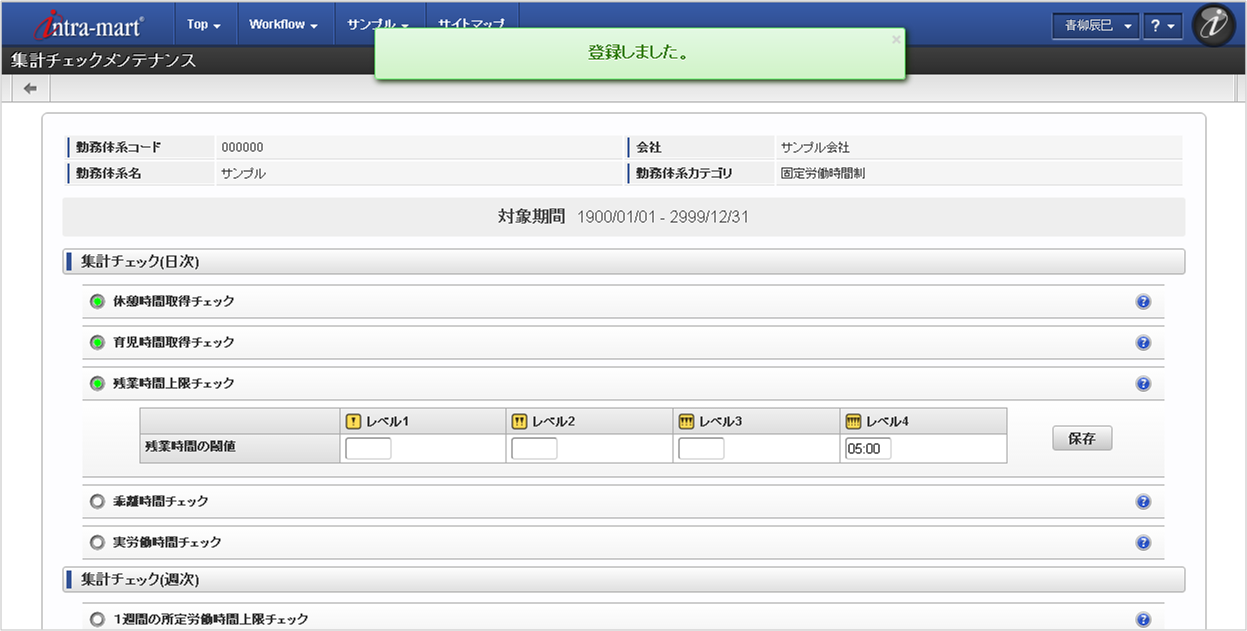Expand the 乖離時間チェック panel
This screenshot has width=1247, height=631.
pos(623,501)
